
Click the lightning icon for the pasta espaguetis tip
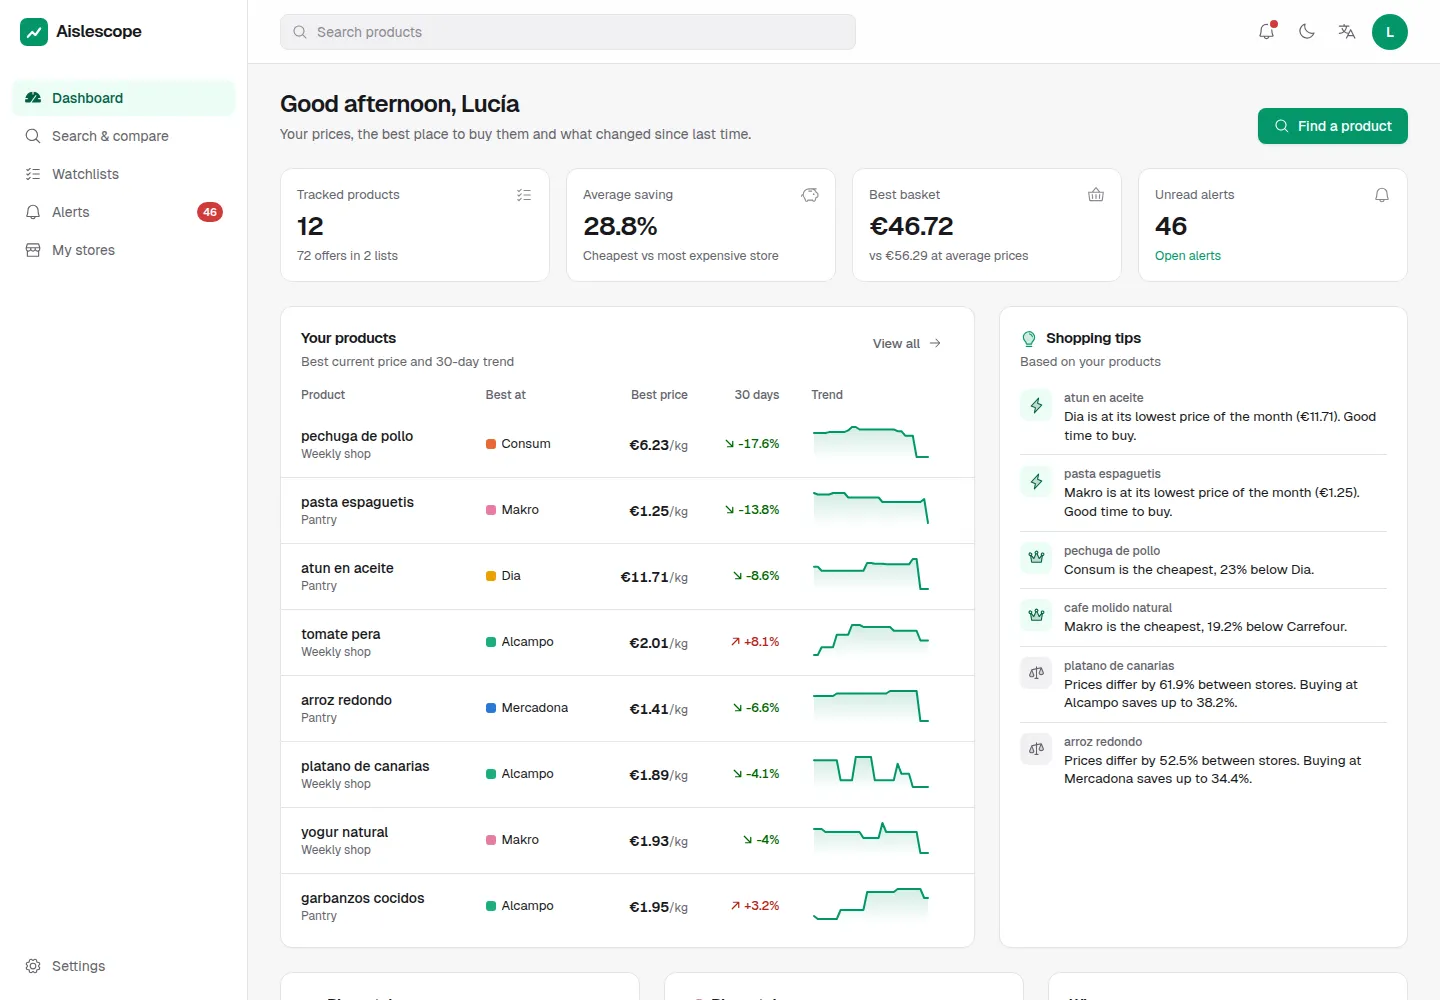[1036, 481]
